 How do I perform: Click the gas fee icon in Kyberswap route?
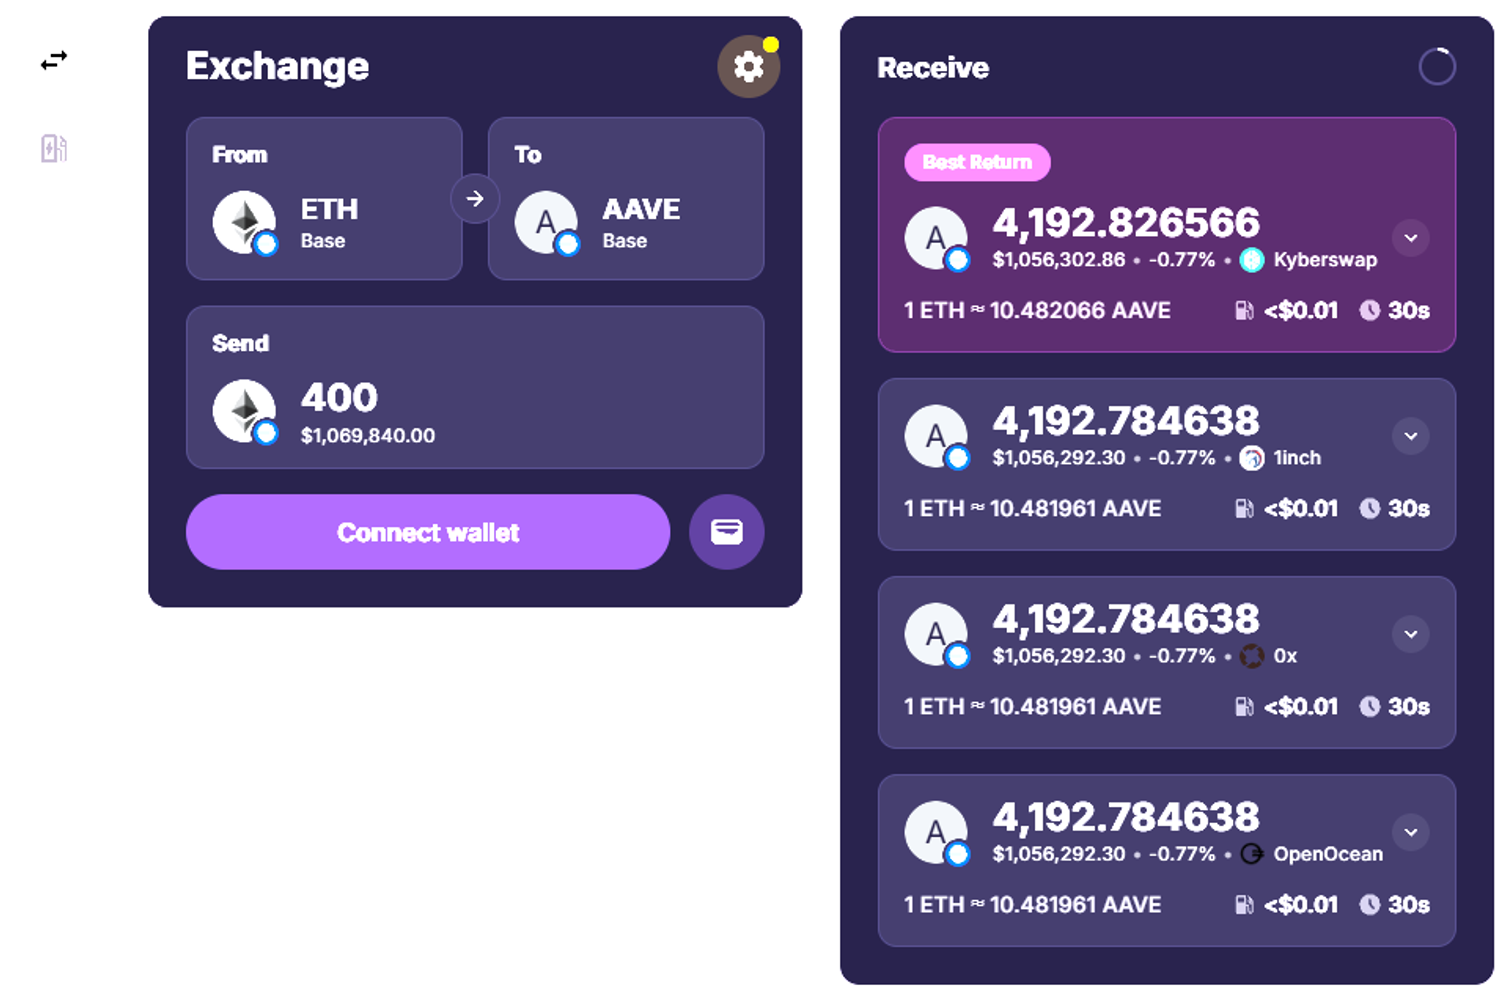click(x=1244, y=311)
